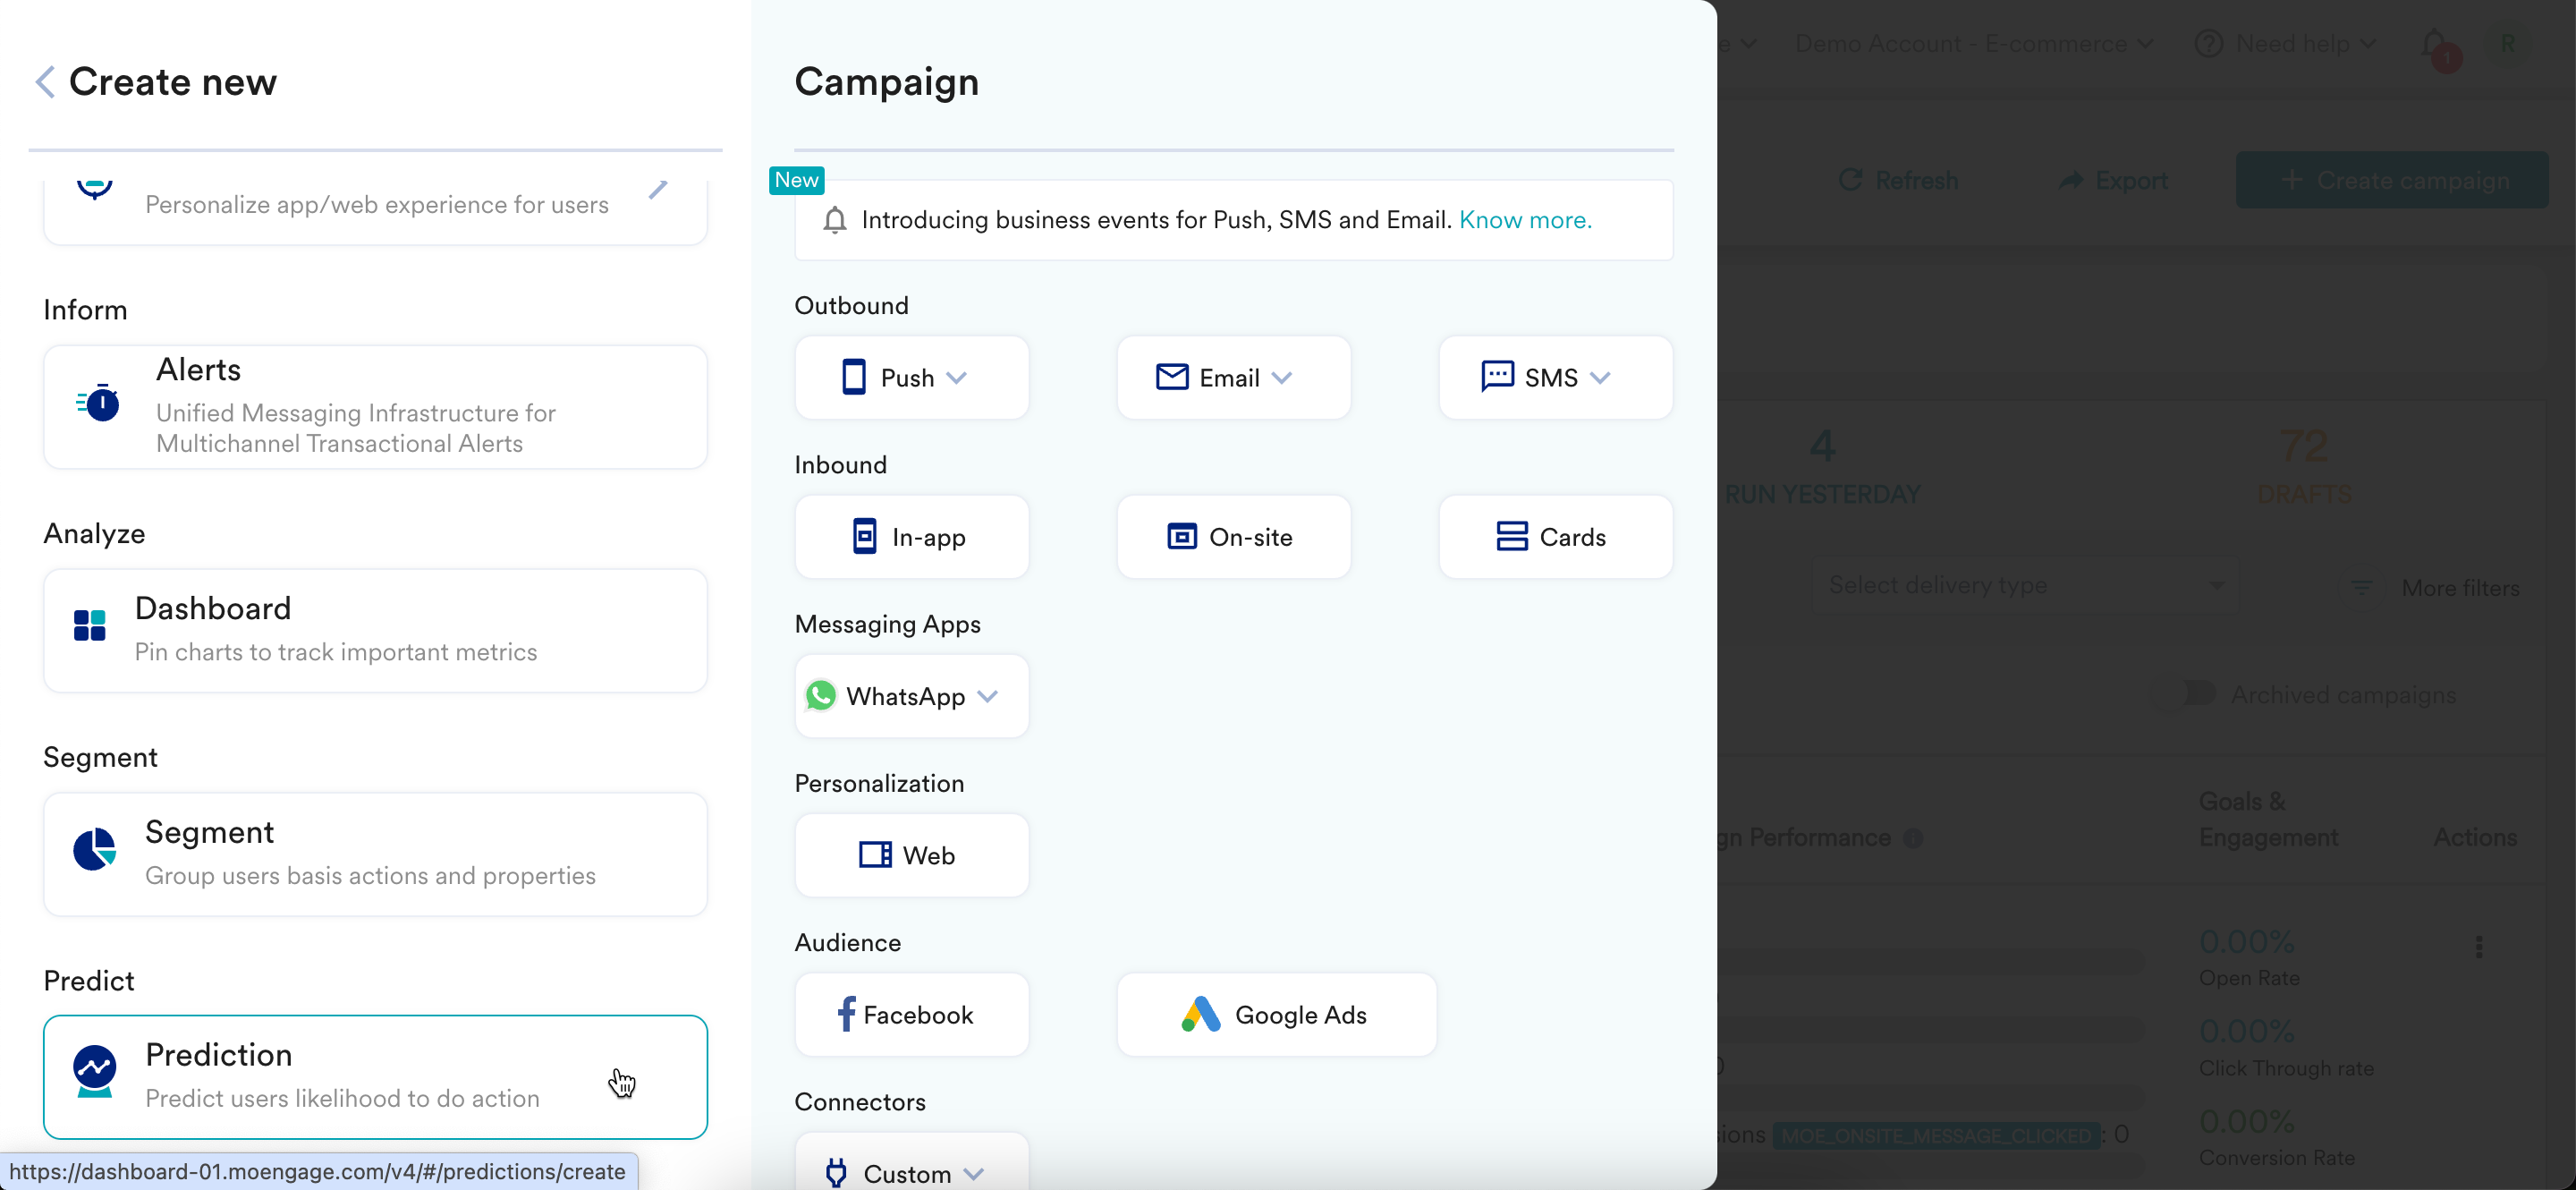Click the Prediction graph icon

tap(95, 1070)
